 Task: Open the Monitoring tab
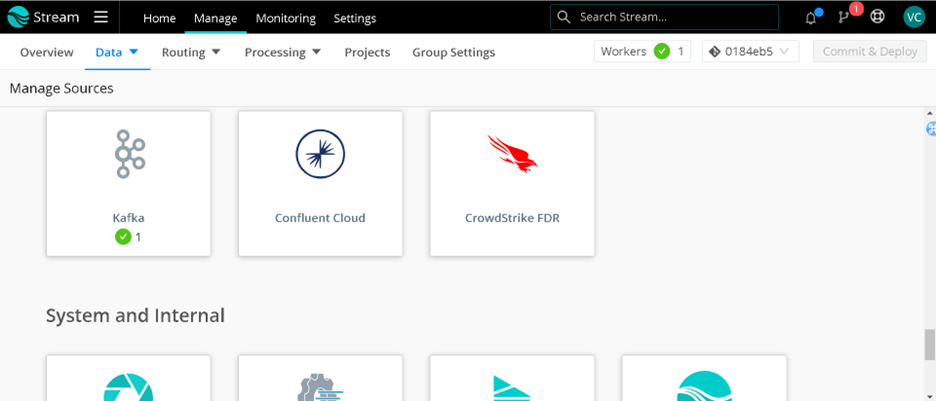click(286, 18)
